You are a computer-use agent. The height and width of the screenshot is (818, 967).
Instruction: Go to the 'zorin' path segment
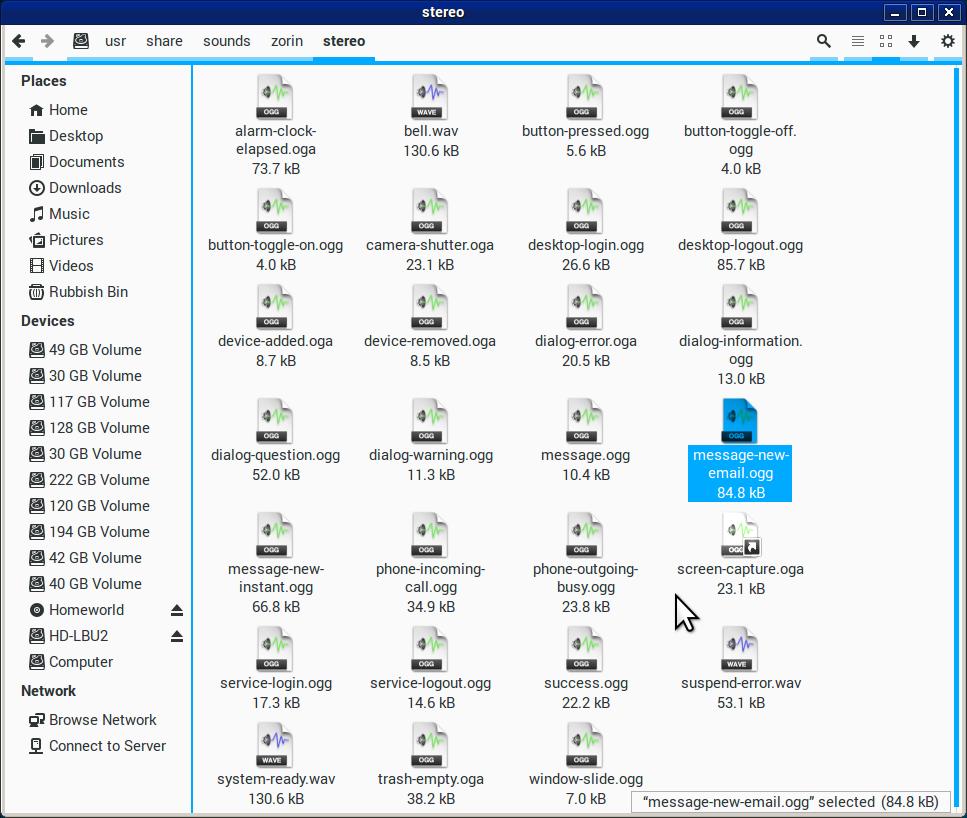click(x=287, y=41)
